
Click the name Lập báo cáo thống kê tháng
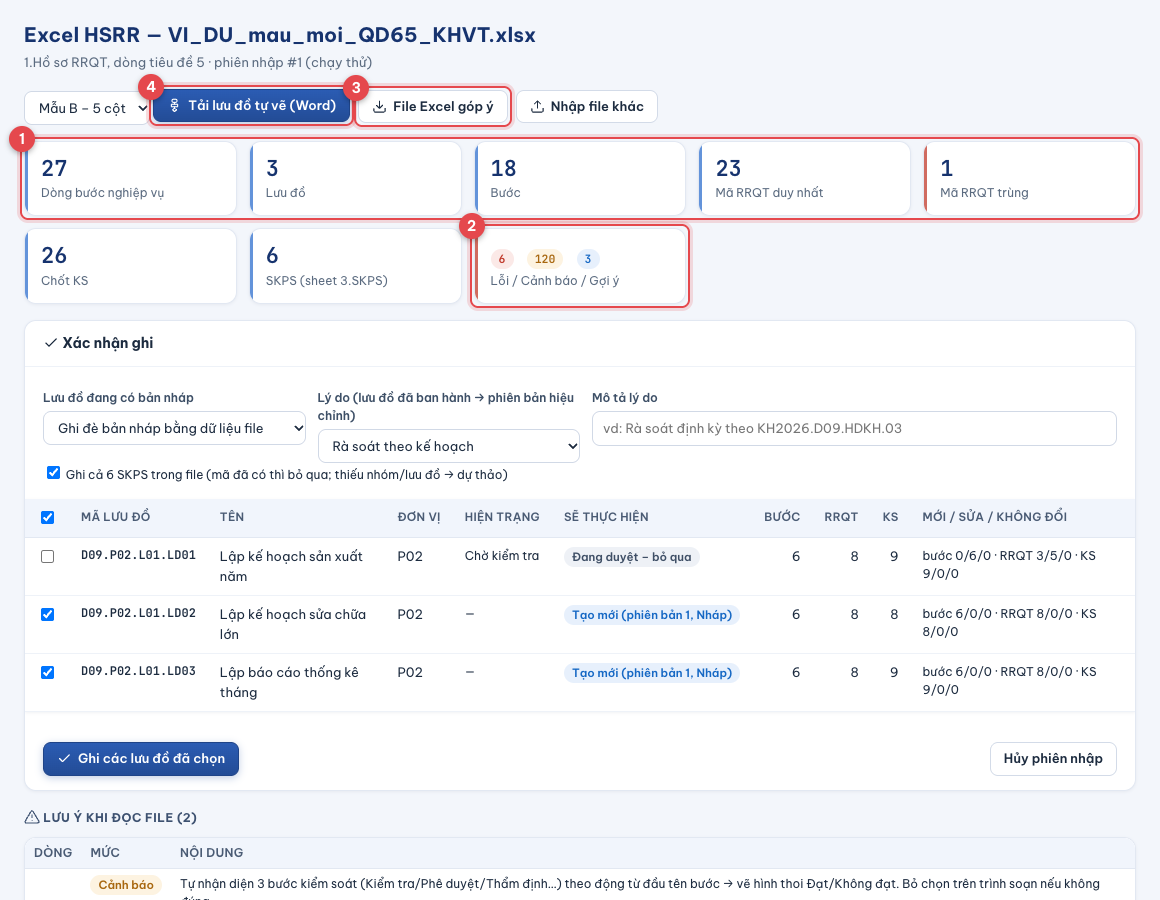289,682
